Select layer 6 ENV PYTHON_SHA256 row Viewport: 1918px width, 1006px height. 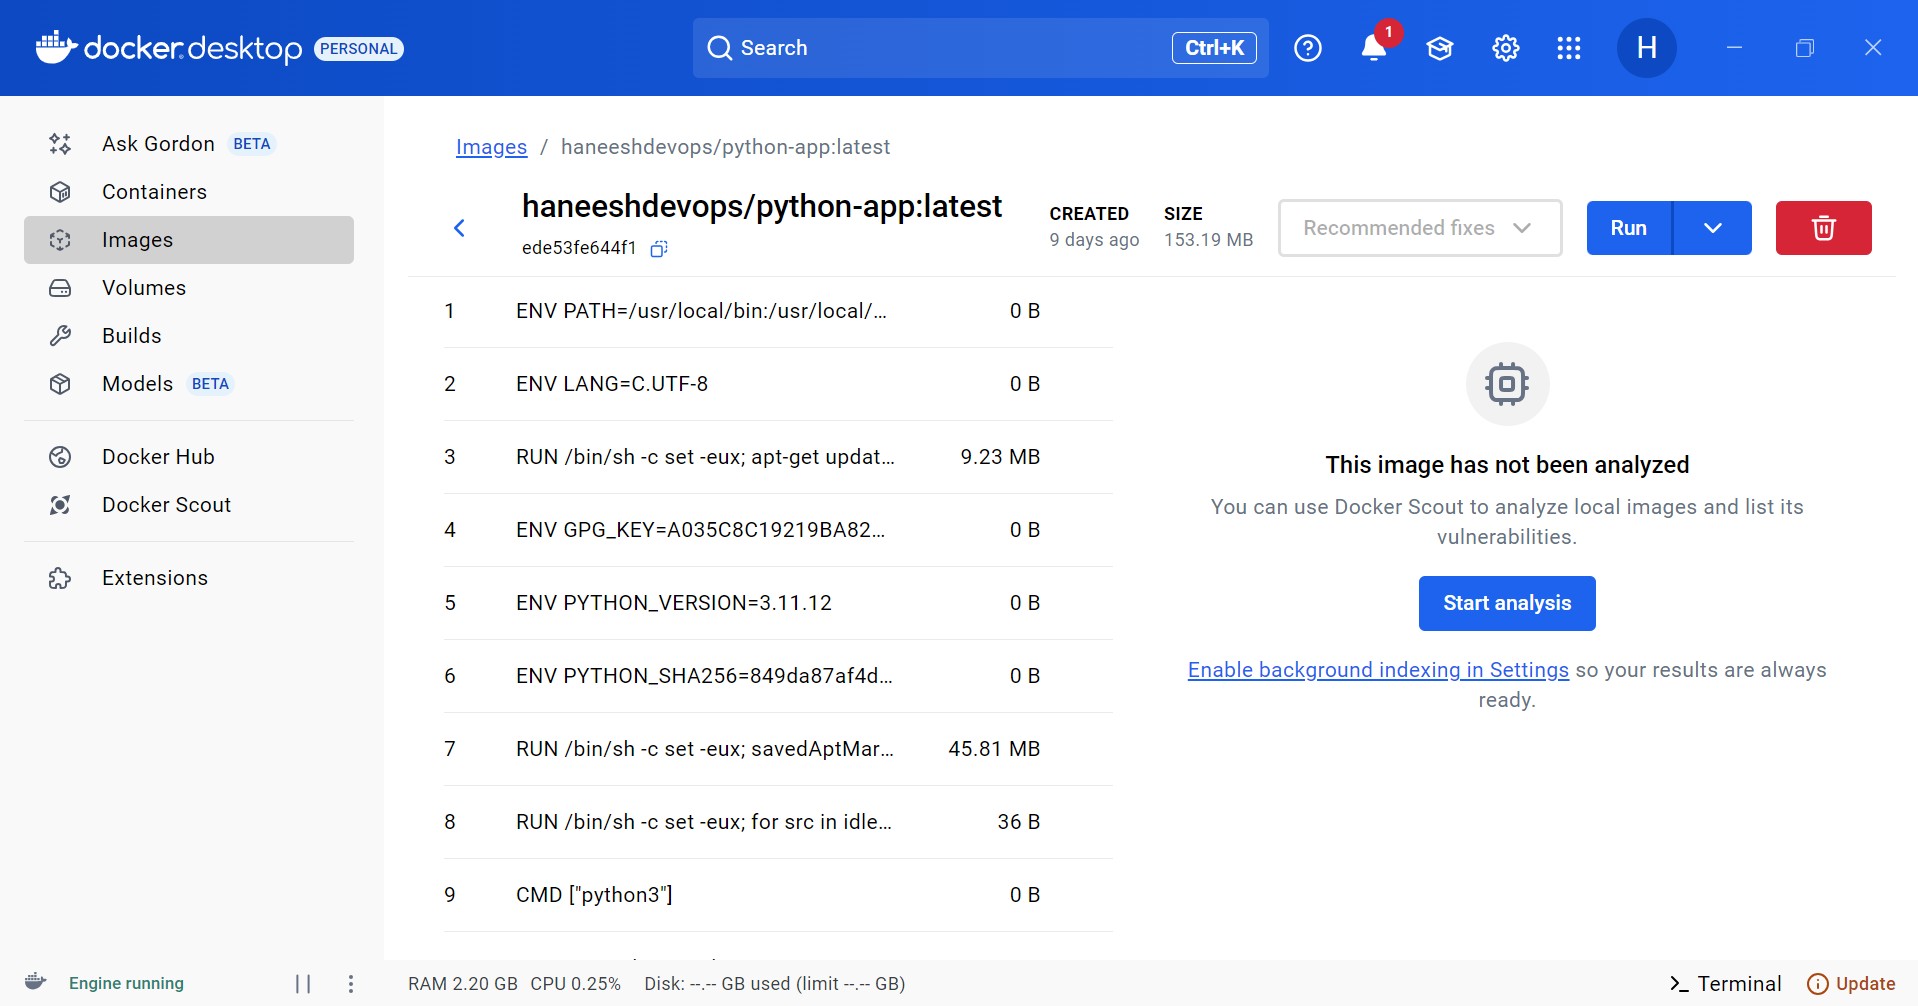click(778, 676)
